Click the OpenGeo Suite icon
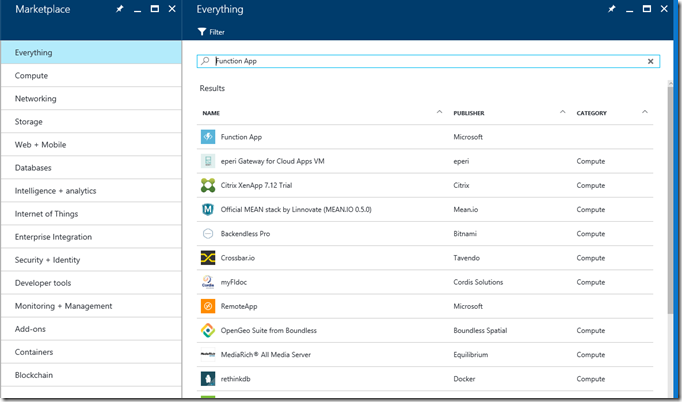 click(x=208, y=330)
